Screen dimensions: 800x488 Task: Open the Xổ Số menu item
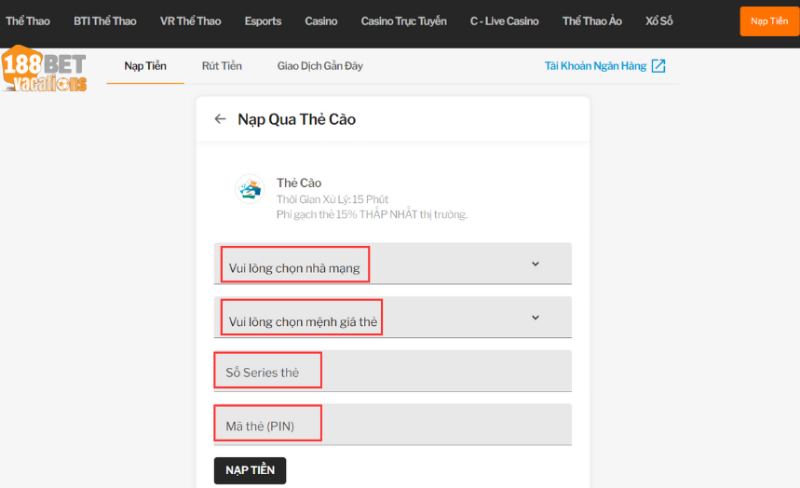point(659,21)
